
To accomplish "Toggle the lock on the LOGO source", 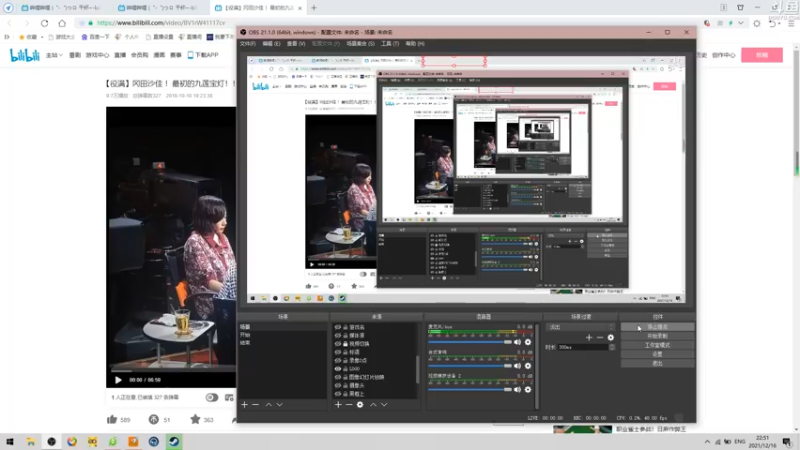I will point(345,368).
